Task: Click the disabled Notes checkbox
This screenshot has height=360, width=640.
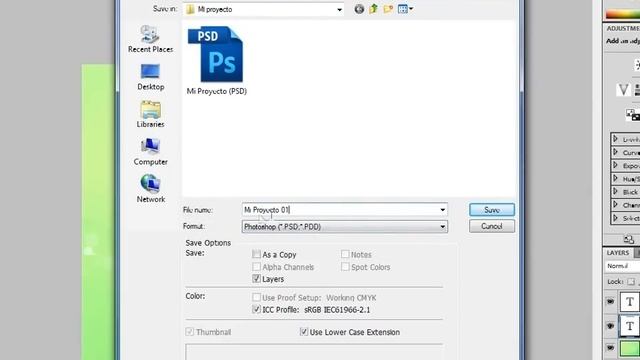Action: (345, 254)
